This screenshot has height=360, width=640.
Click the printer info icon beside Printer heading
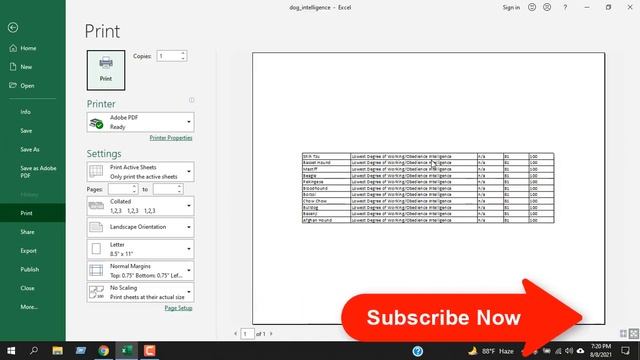[x=191, y=100]
